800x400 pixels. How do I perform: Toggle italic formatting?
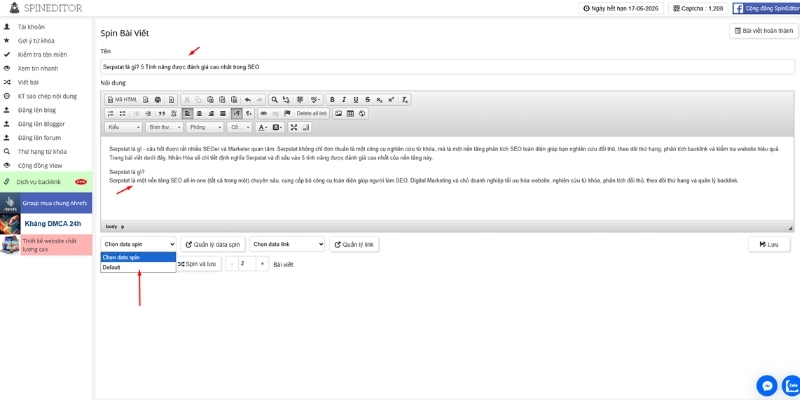(x=344, y=99)
